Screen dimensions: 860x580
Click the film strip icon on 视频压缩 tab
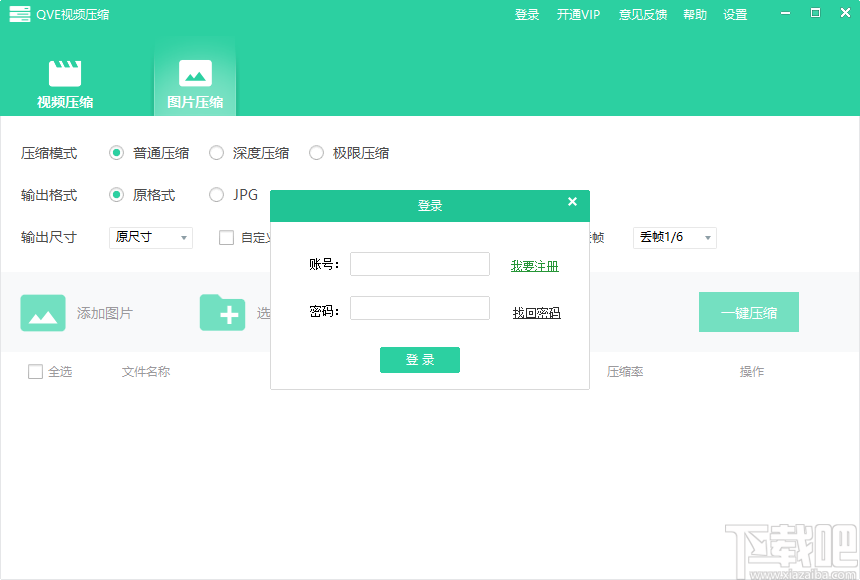64,74
